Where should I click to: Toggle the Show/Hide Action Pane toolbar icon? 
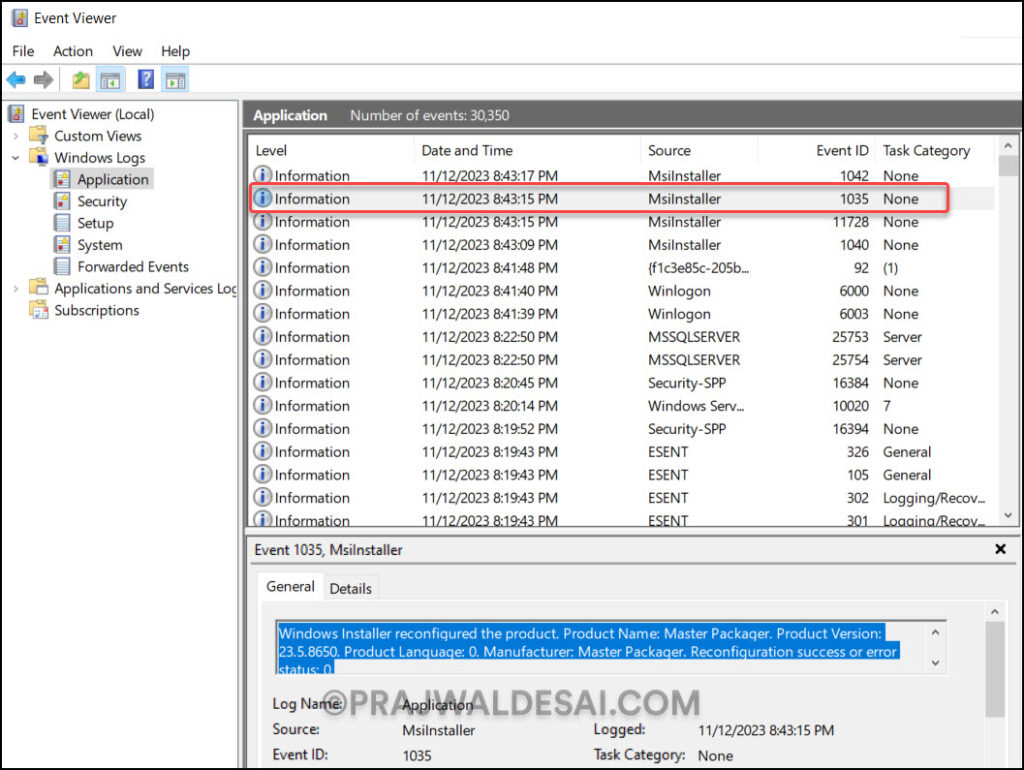(x=175, y=80)
